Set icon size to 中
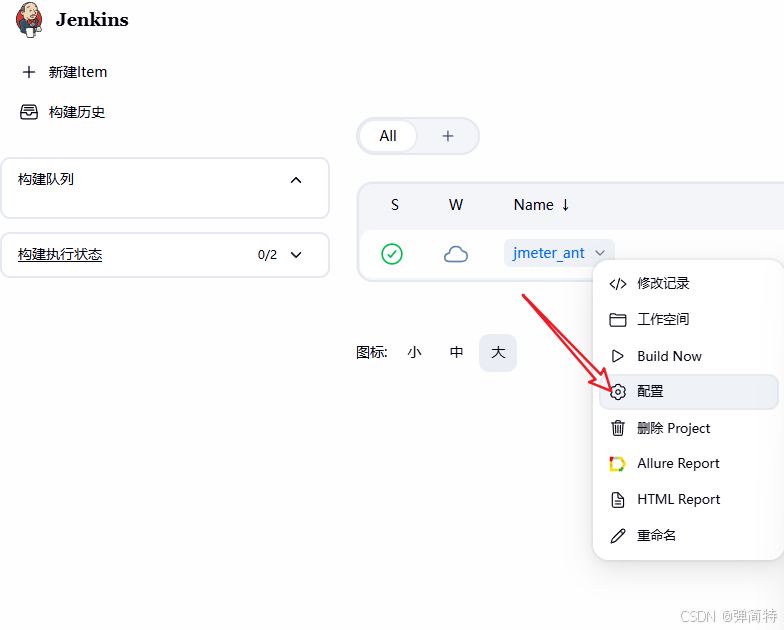This screenshot has height=630, width=784. 456,352
